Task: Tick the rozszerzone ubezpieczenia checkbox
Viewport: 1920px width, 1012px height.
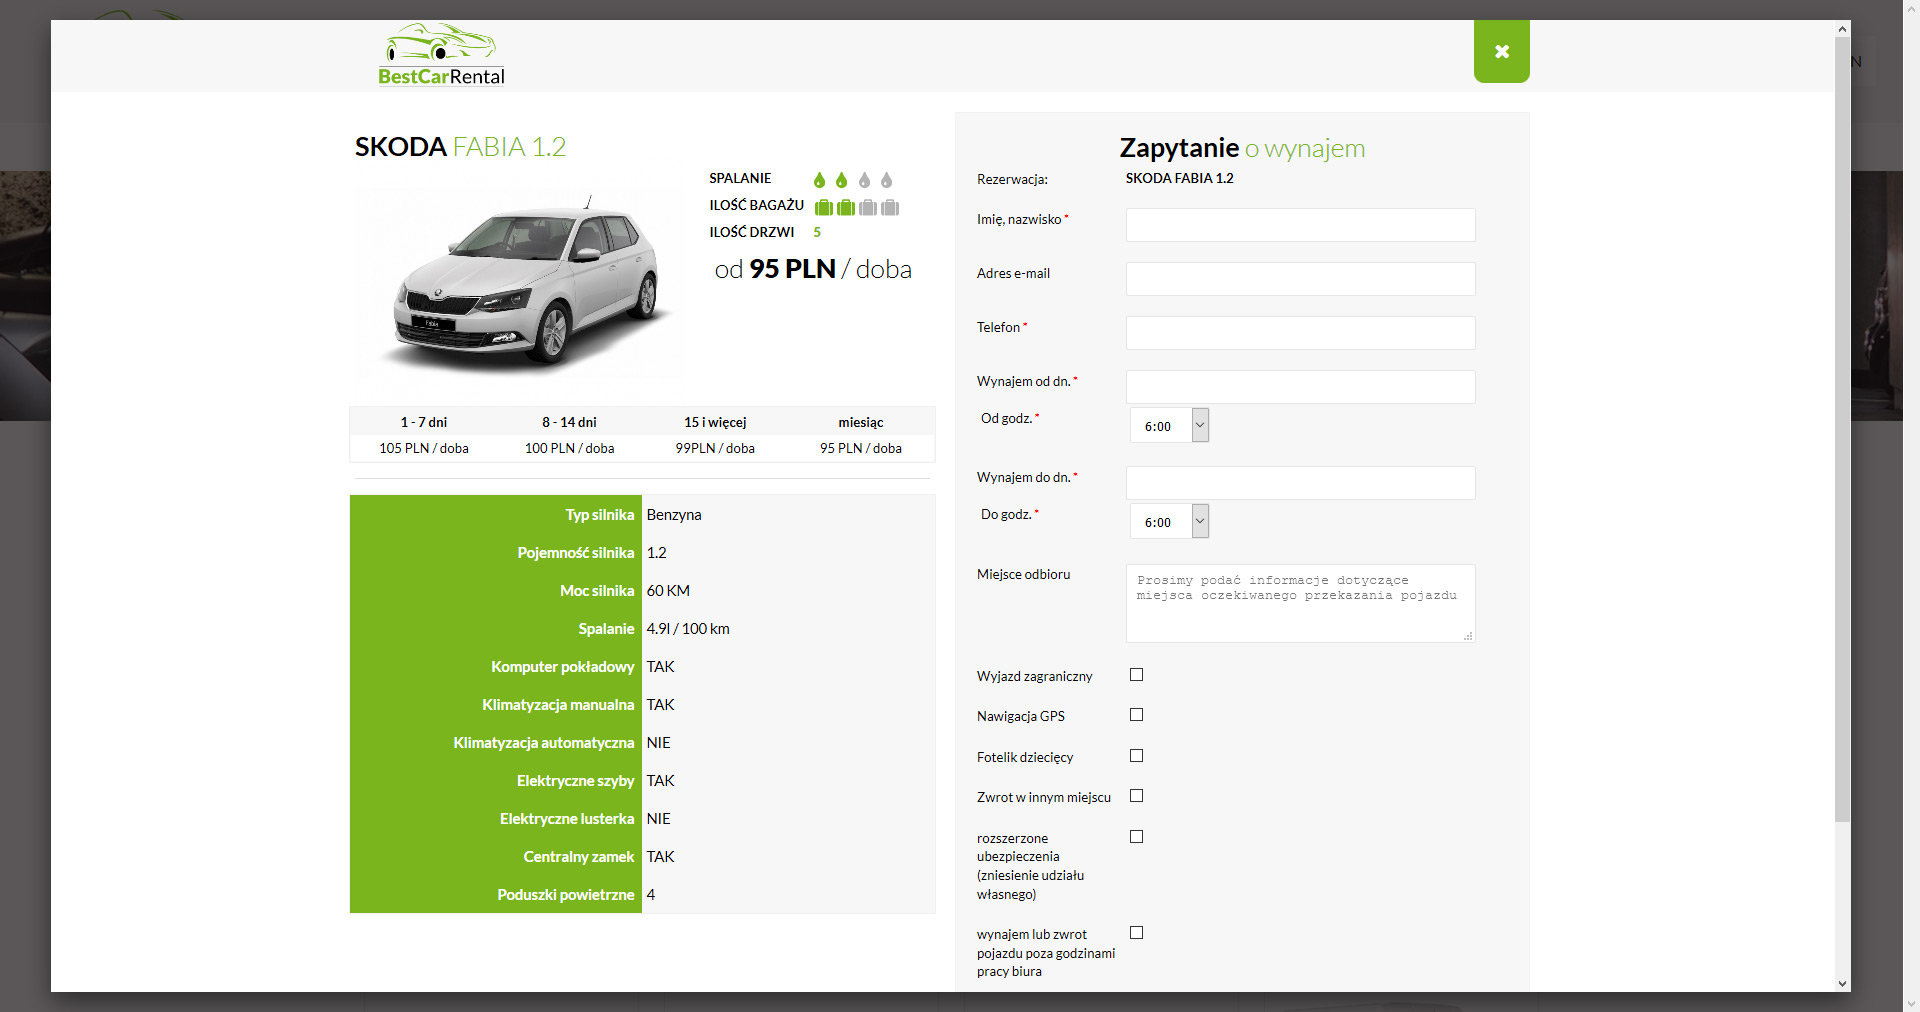Action: pyautogui.click(x=1136, y=837)
